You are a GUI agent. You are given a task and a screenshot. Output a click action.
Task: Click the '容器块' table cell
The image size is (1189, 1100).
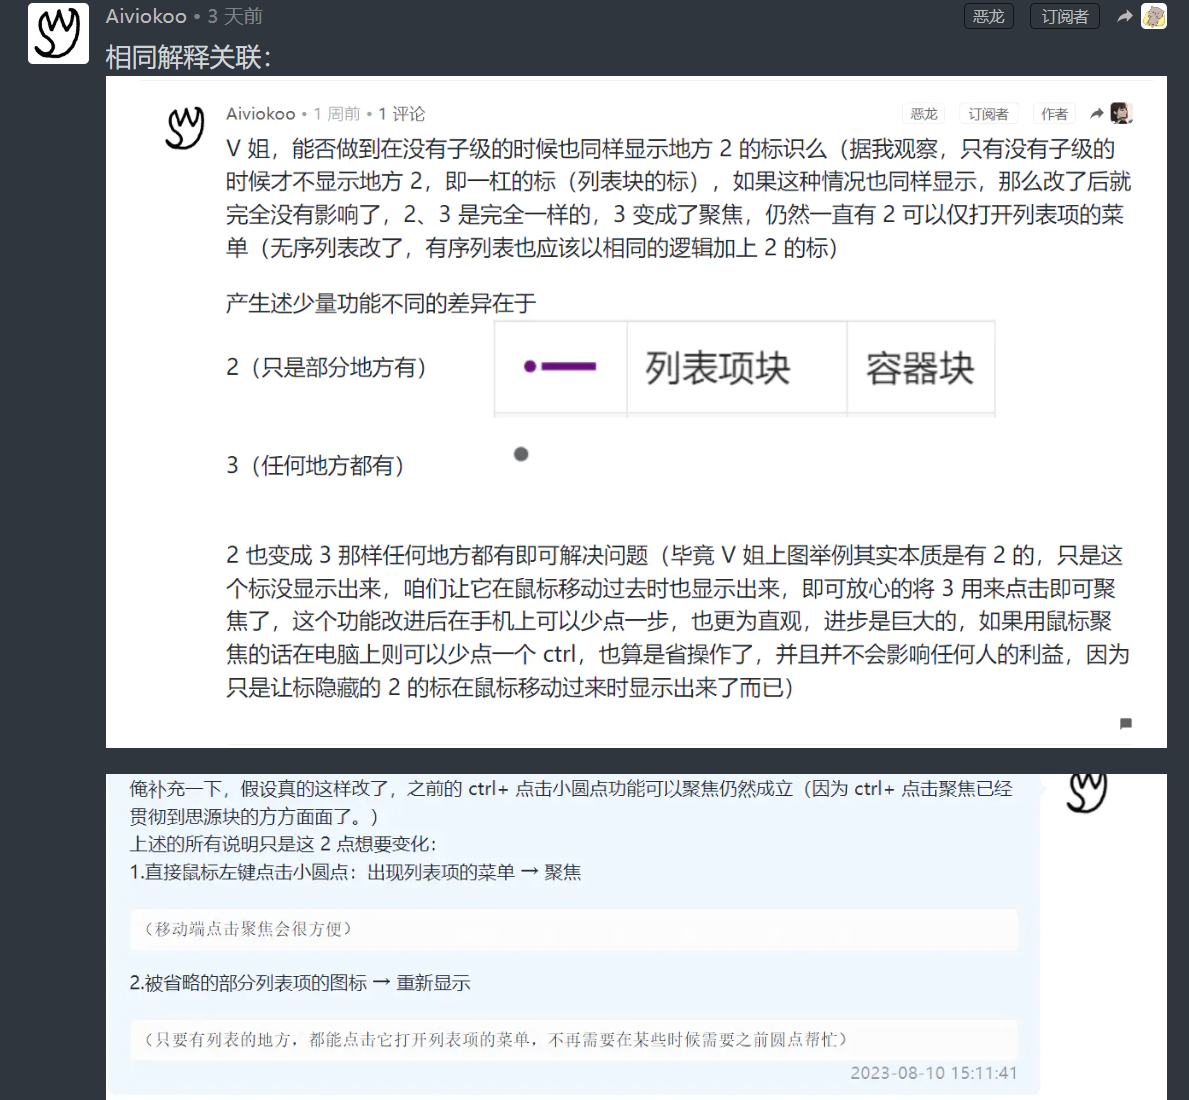(x=921, y=367)
